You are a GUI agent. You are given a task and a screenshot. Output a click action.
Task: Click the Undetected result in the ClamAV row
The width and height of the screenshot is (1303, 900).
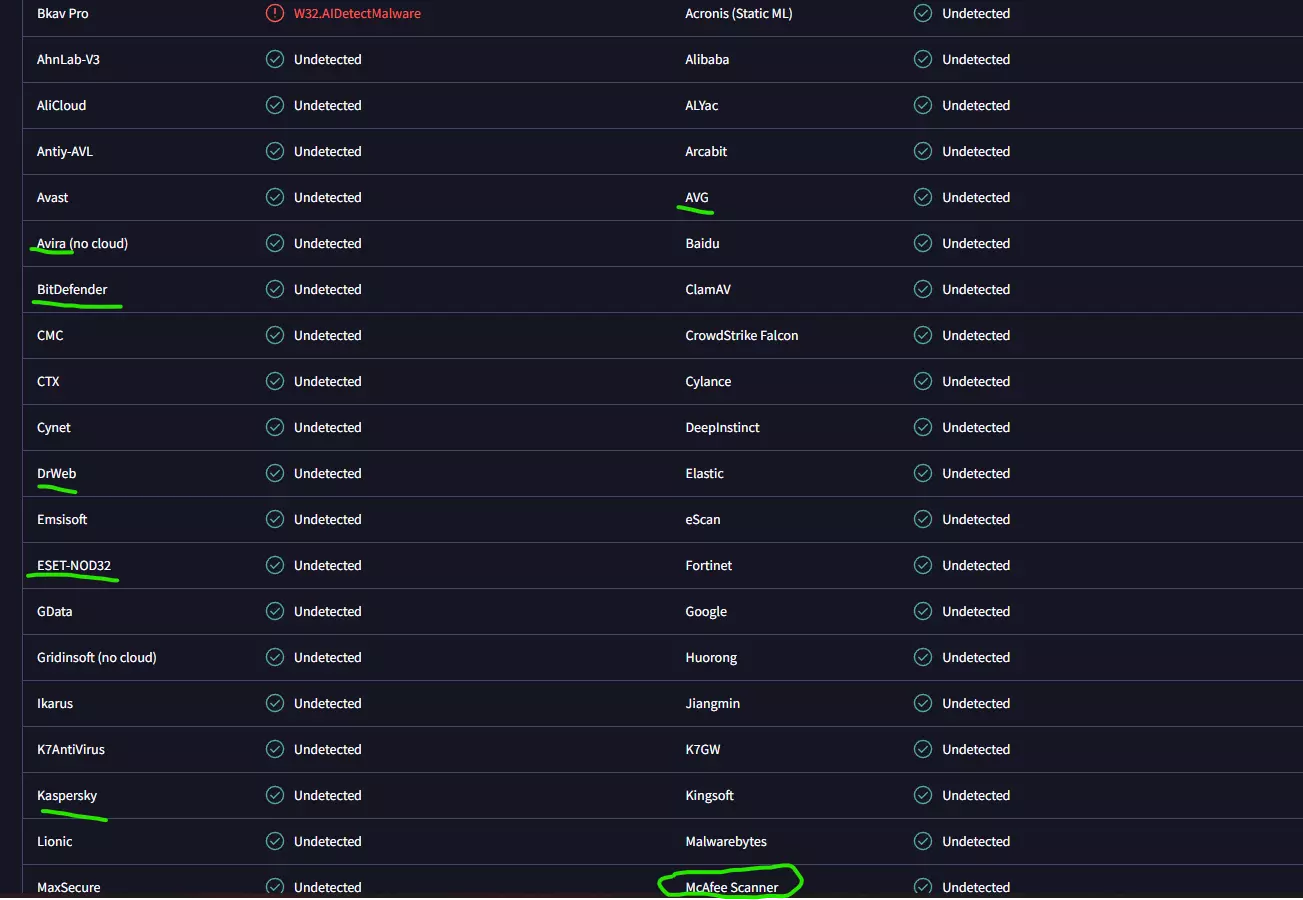click(975, 290)
